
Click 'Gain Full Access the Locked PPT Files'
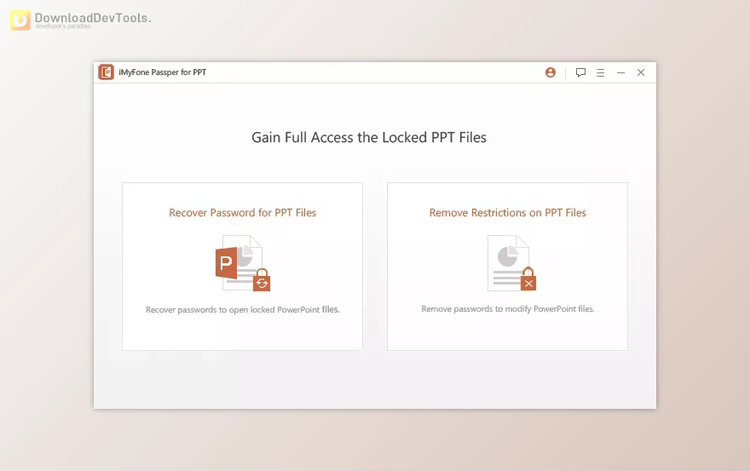point(369,138)
